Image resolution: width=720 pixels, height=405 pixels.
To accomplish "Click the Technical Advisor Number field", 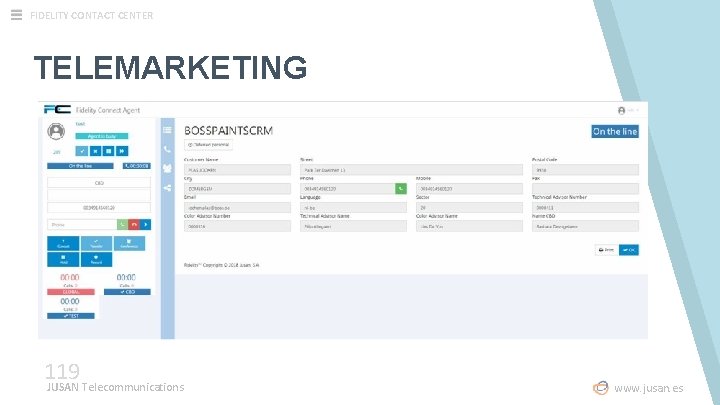I will point(585,208).
